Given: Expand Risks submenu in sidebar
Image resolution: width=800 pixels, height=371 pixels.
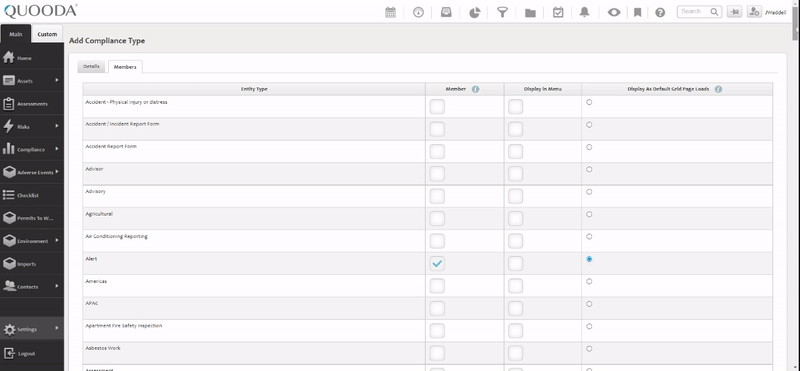Looking at the screenshot, I should [57, 126].
